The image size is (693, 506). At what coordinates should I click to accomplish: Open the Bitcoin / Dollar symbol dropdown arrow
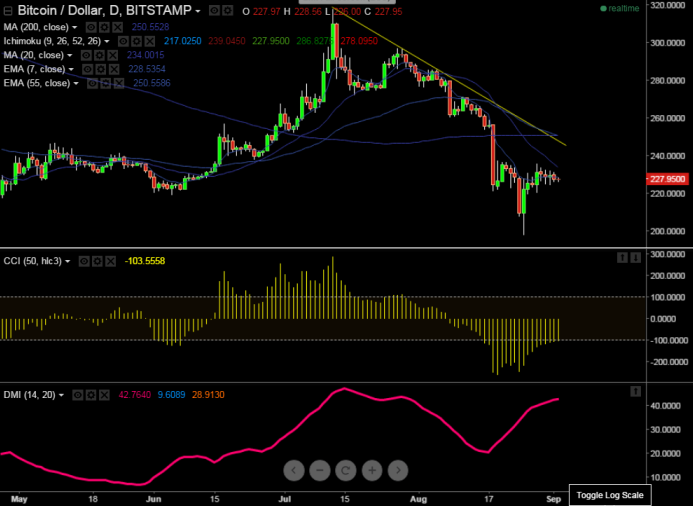click(x=198, y=11)
